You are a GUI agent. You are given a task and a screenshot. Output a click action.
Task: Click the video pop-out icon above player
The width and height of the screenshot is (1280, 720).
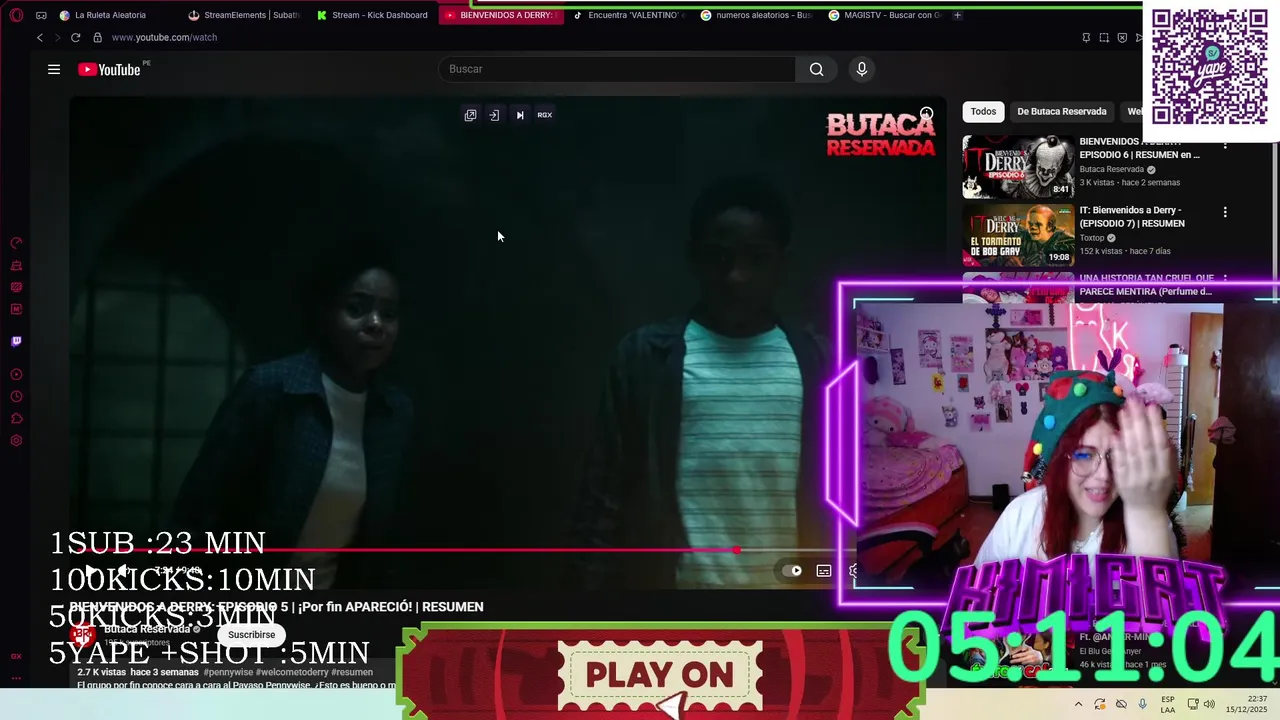pyautogui.click(x=470, y=115)
